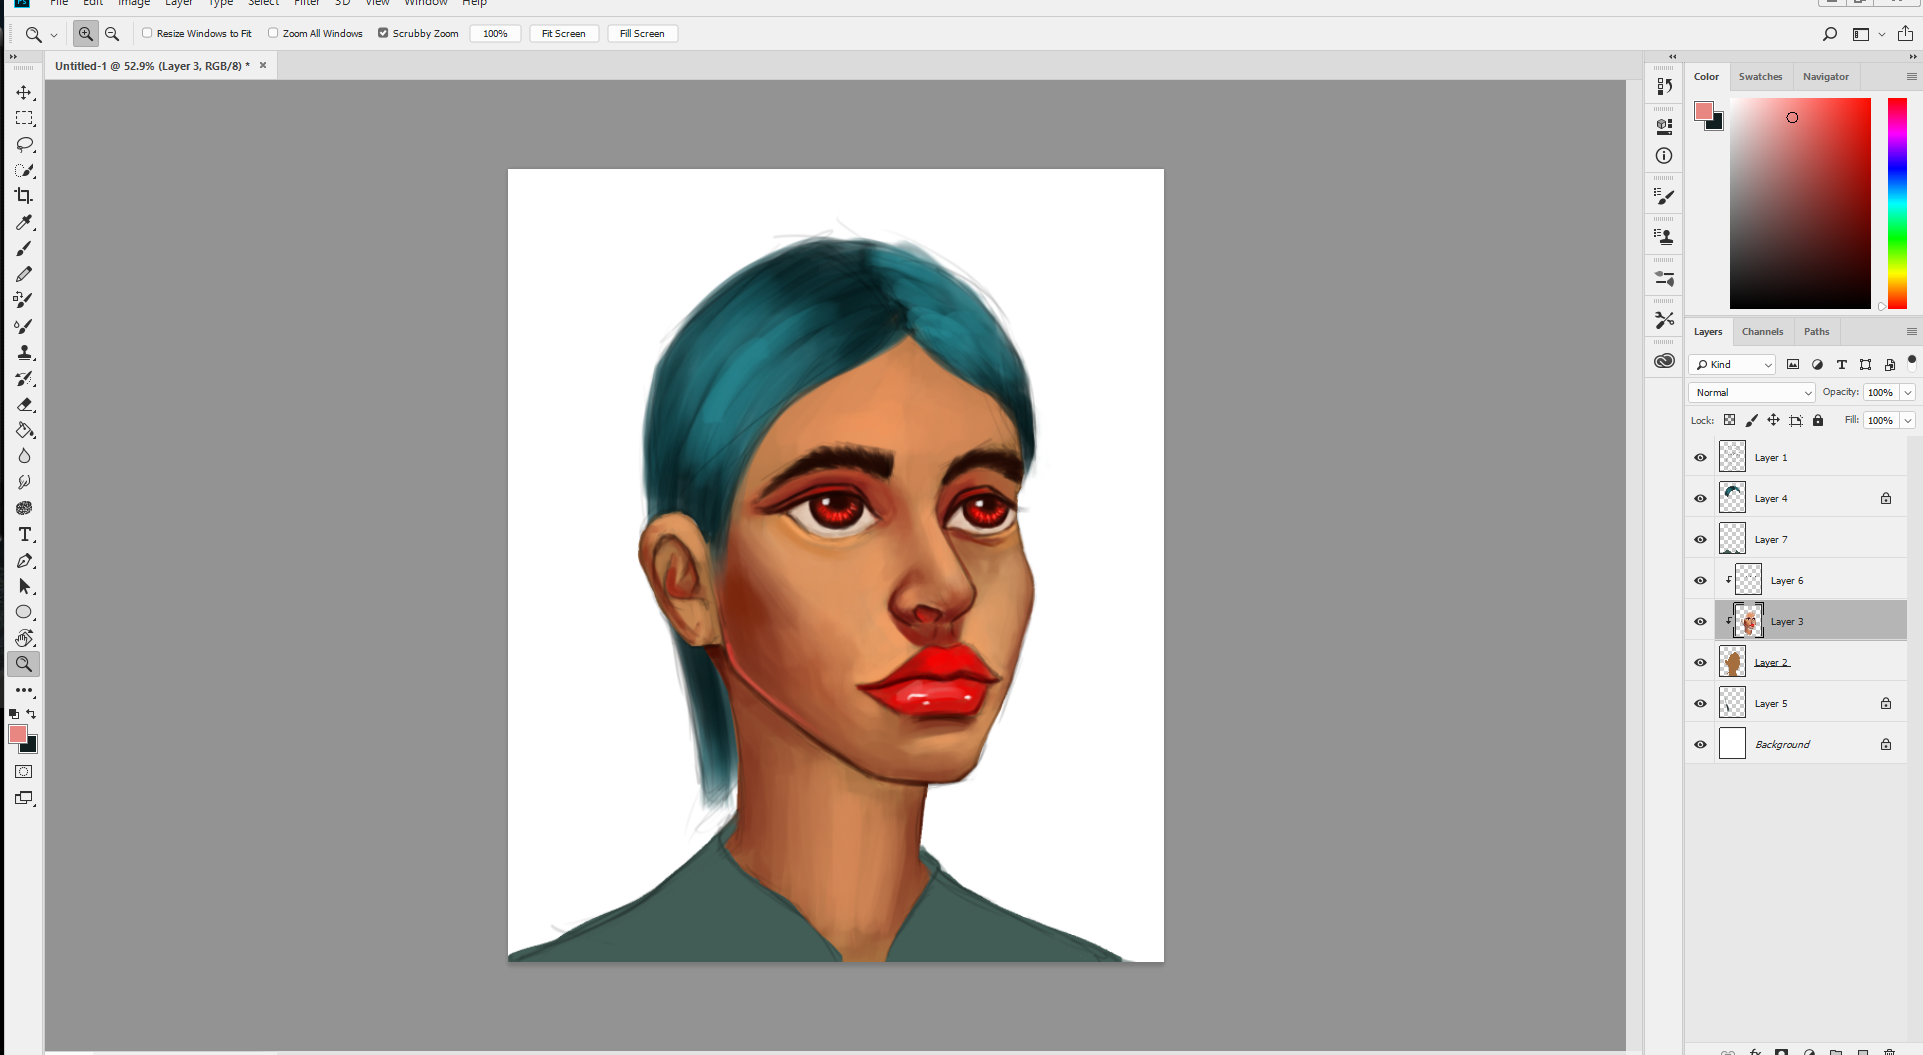This screenshot has height=1055, width=1923.
Task: Switch to the Swatches tab
Action: pyautogui.click(x=1760, y=76)
